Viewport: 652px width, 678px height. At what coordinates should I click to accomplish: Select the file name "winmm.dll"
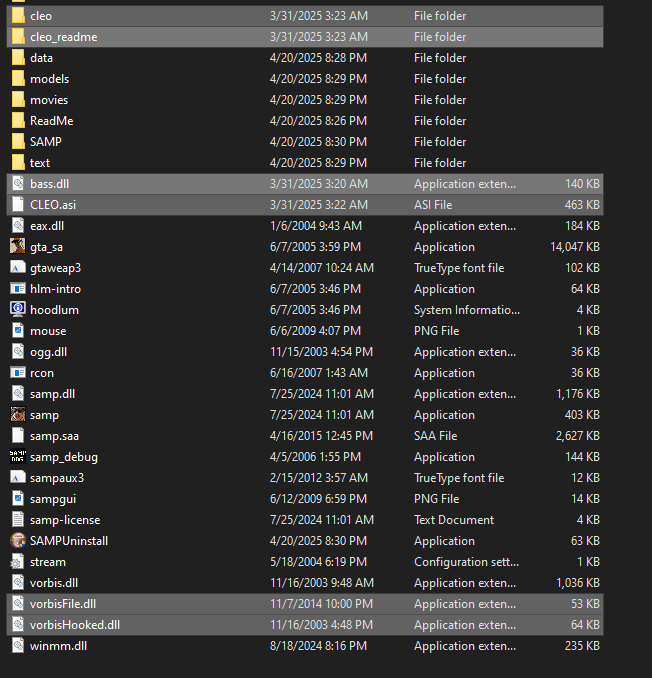click(x=58, y=646)
